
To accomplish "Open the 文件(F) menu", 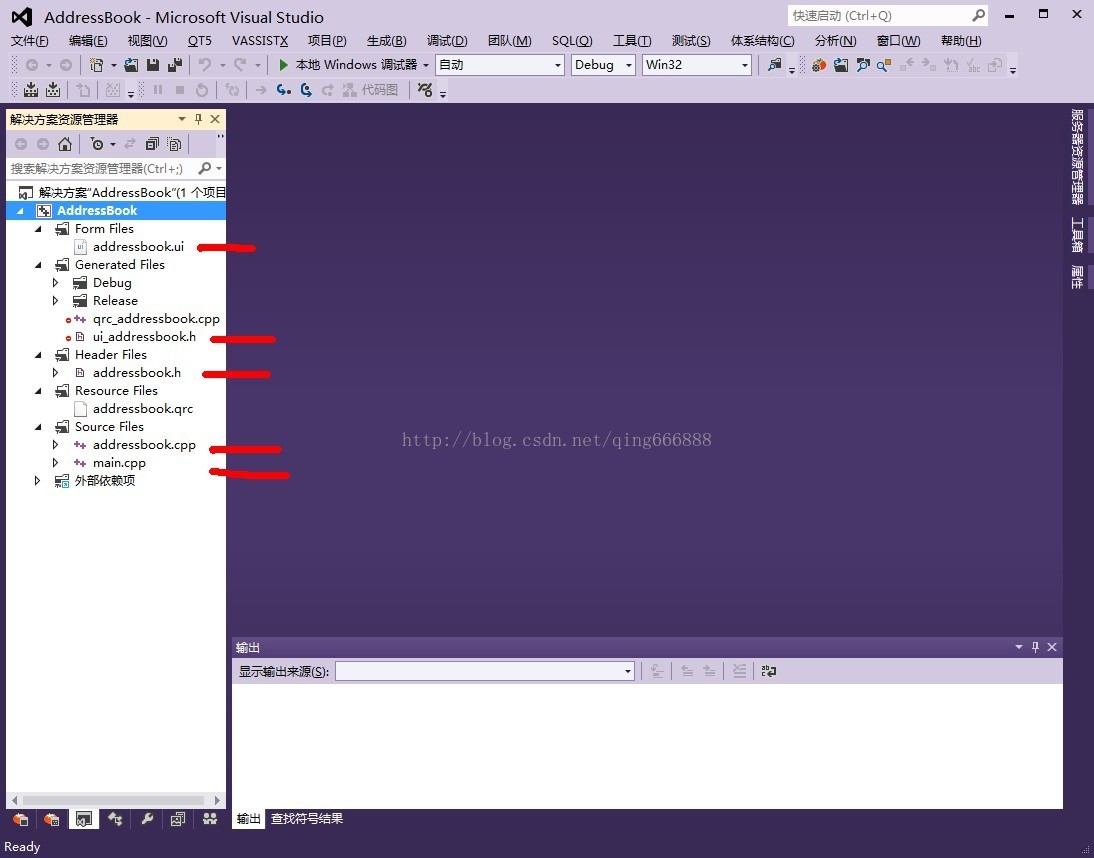I will (29, 40).
